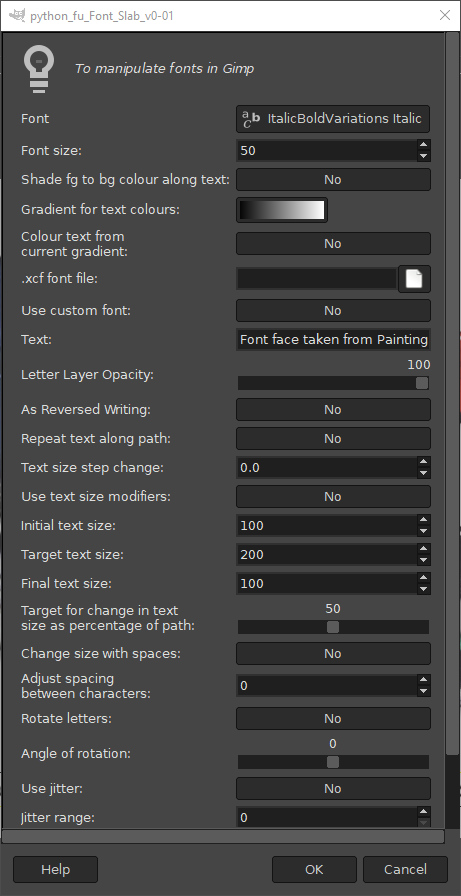
Task: Click the font selector abc icon
Action: 251,119
